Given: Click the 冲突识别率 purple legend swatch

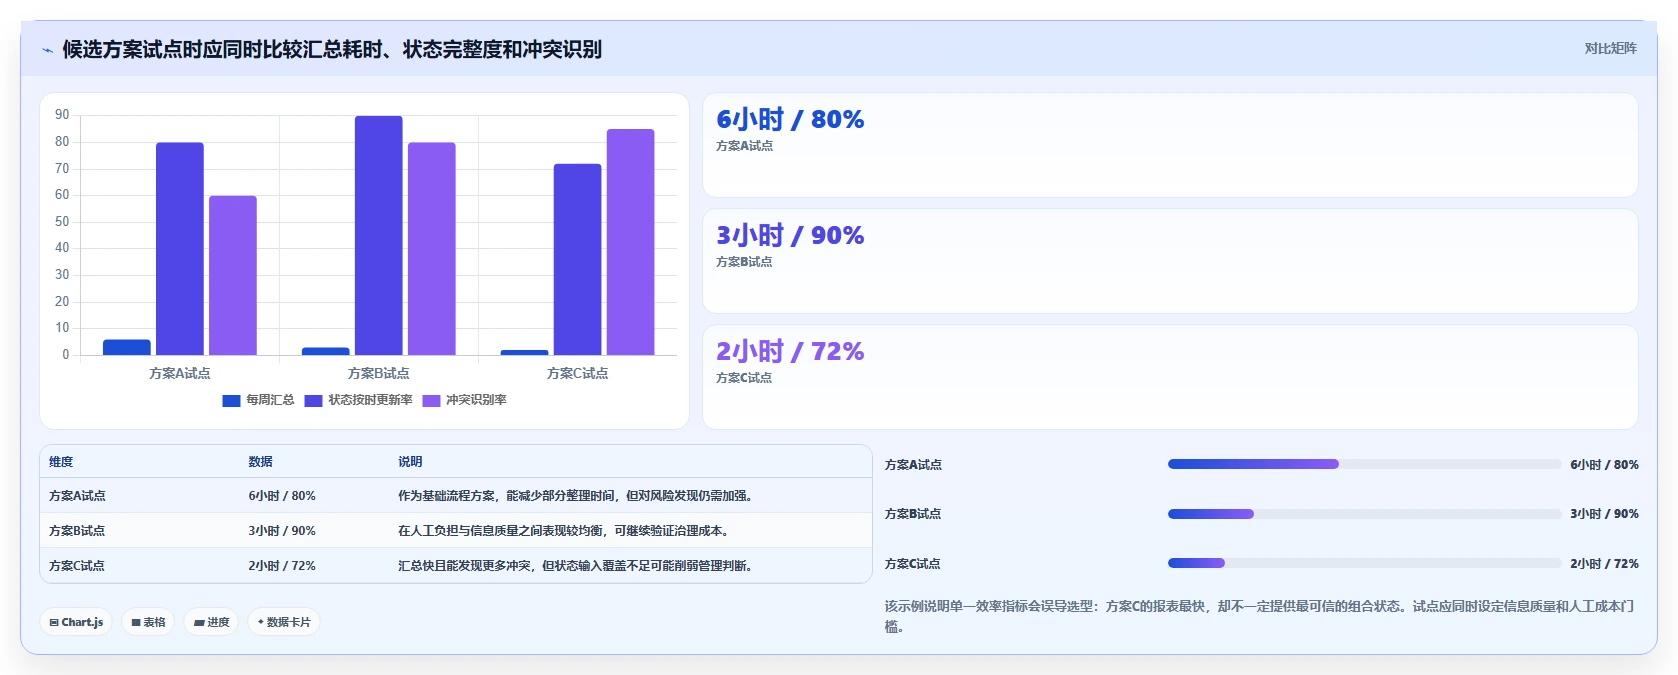Looking at the screenshot, I should point(431,400).
